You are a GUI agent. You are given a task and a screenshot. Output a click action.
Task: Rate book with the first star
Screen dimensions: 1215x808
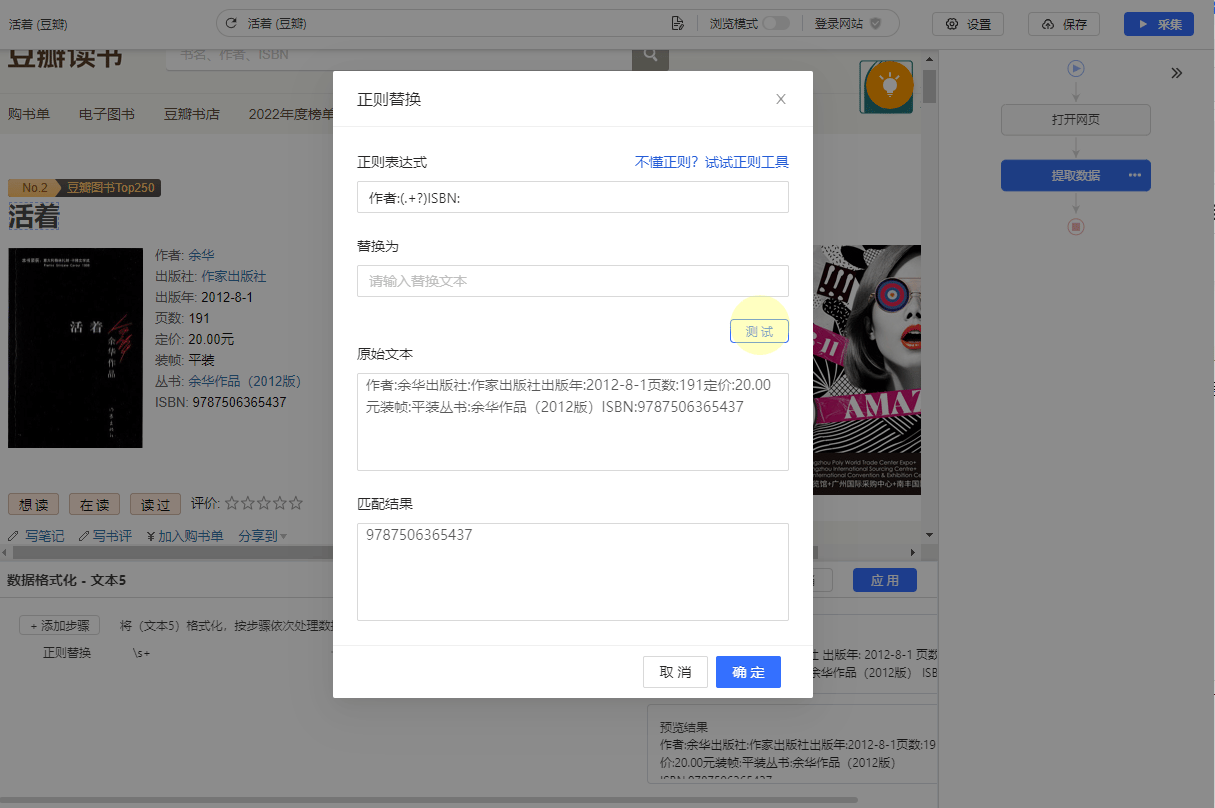tap(232, 503)
